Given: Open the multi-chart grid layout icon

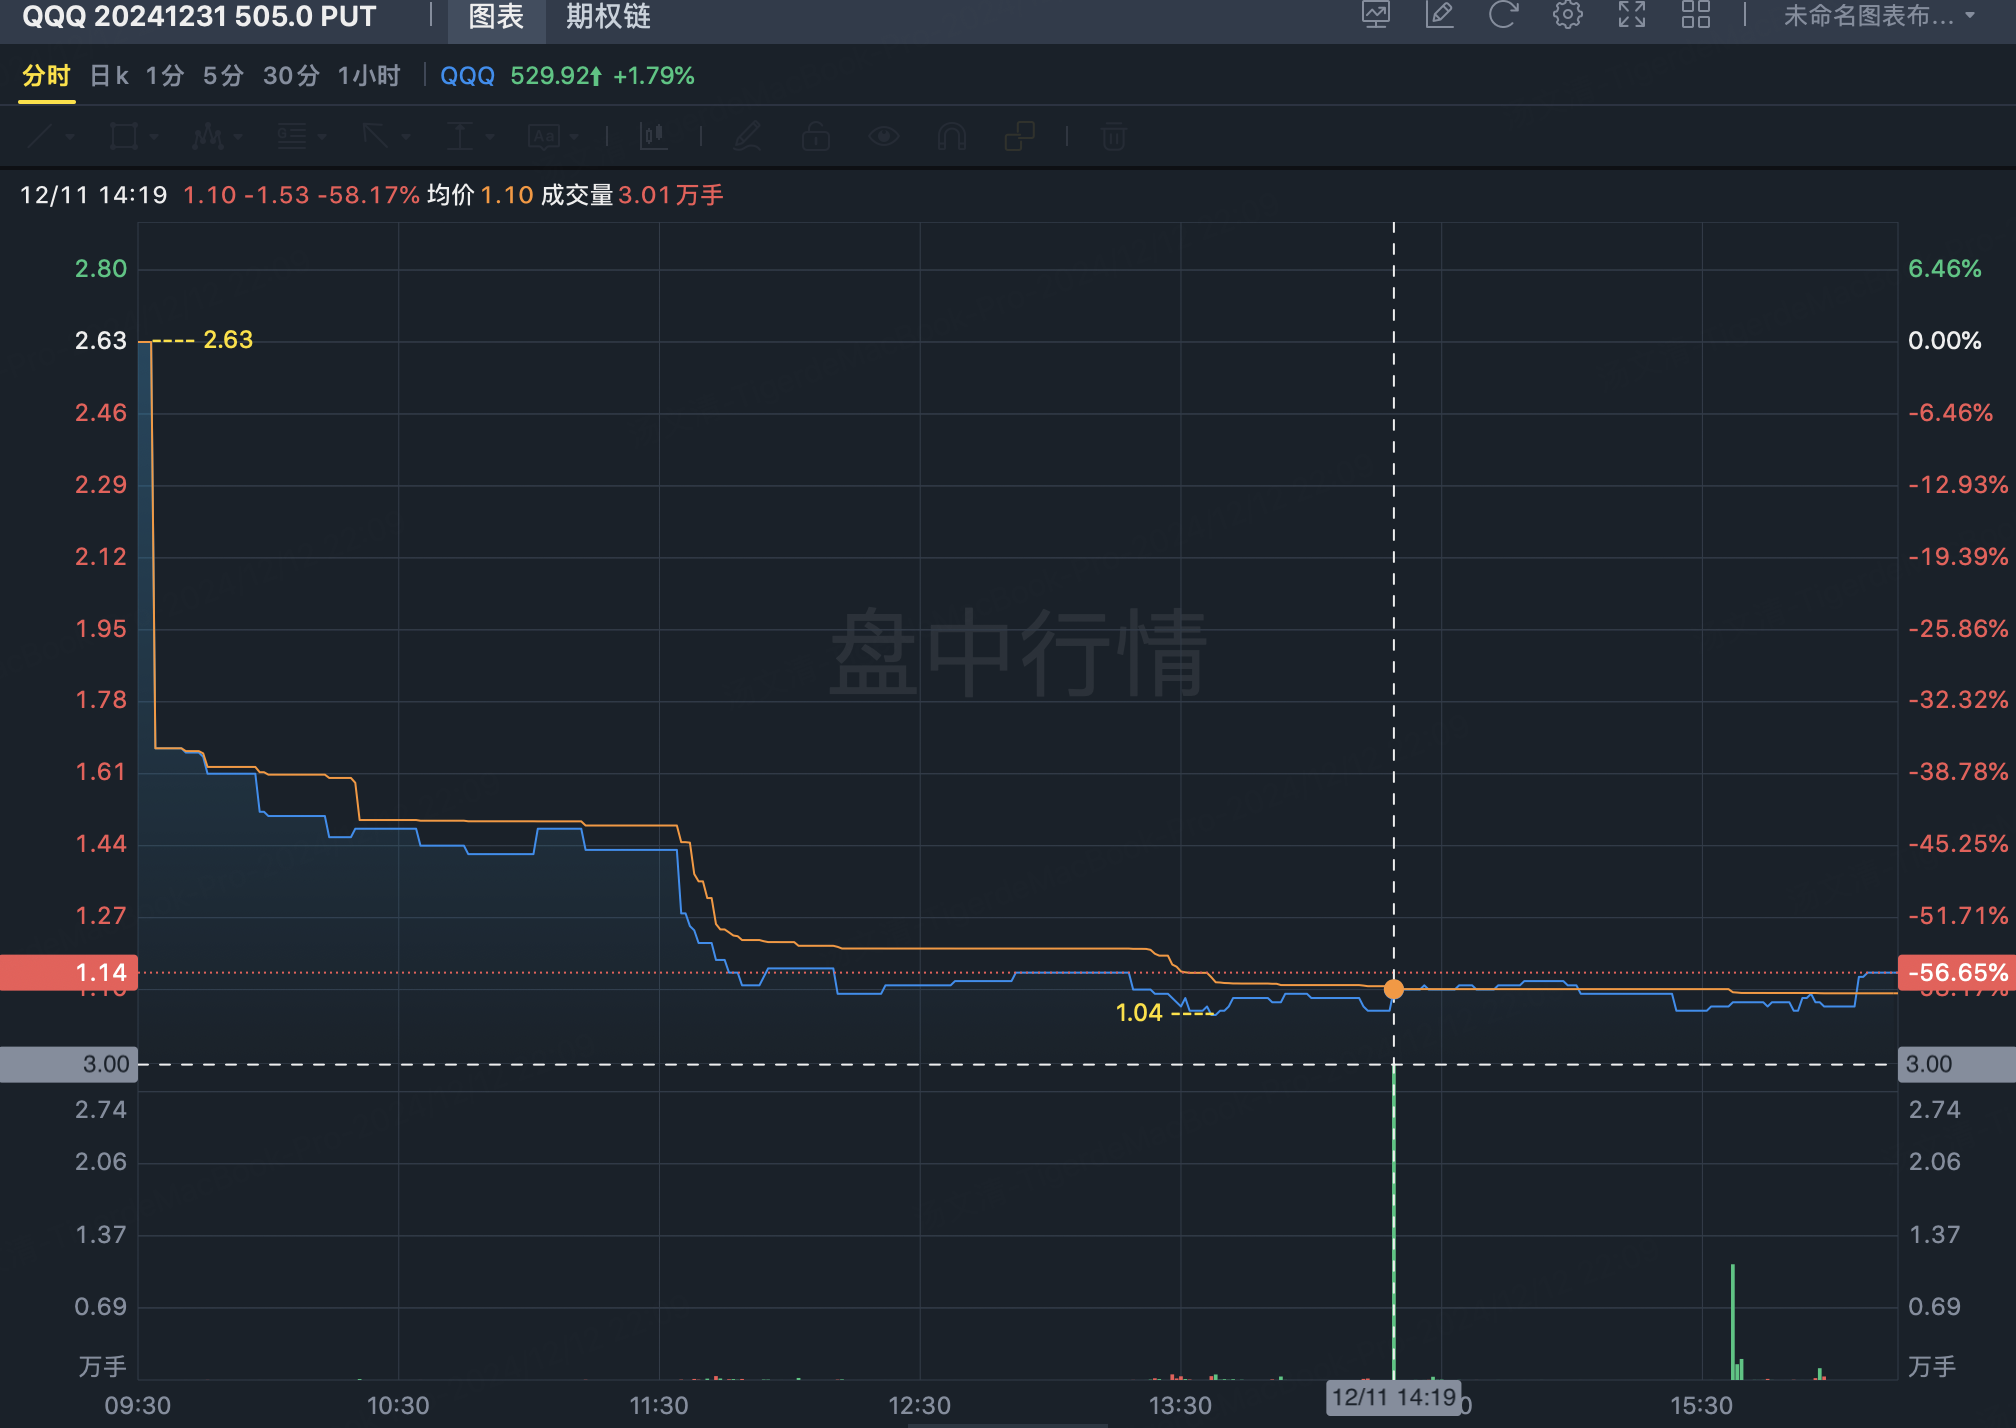Looking at the screenshot, I should click(x=1695, y=15).
